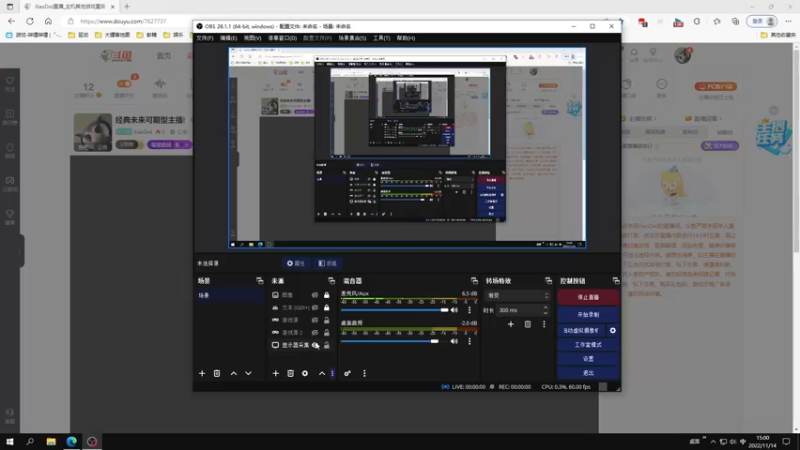
Task: Toggle visibility eye of the 游戏源 source
Action: pos(315,320)
